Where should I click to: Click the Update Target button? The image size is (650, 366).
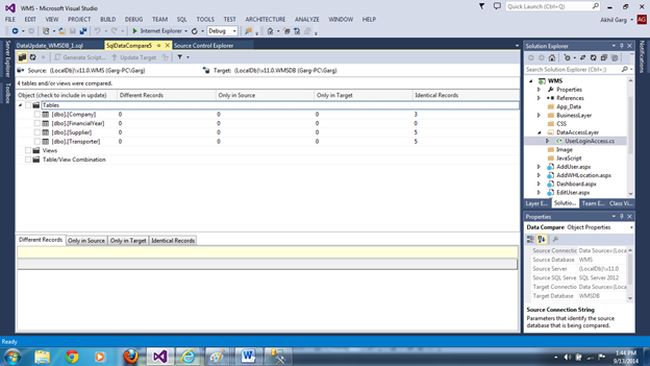(x=134, y=57)
